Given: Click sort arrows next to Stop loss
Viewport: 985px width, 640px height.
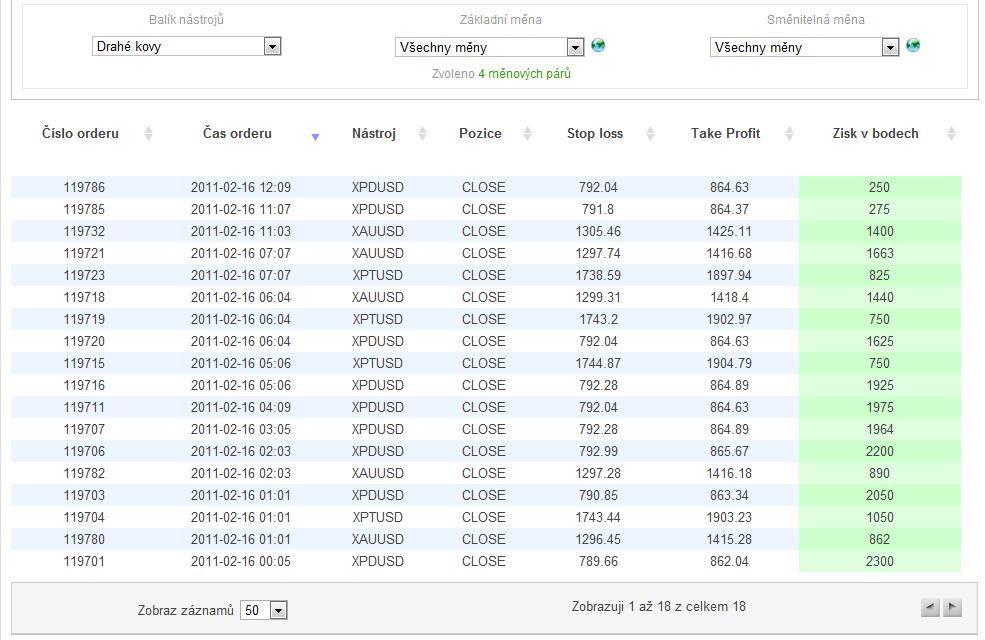Looking at the screenshot, I should pos(650,134).
